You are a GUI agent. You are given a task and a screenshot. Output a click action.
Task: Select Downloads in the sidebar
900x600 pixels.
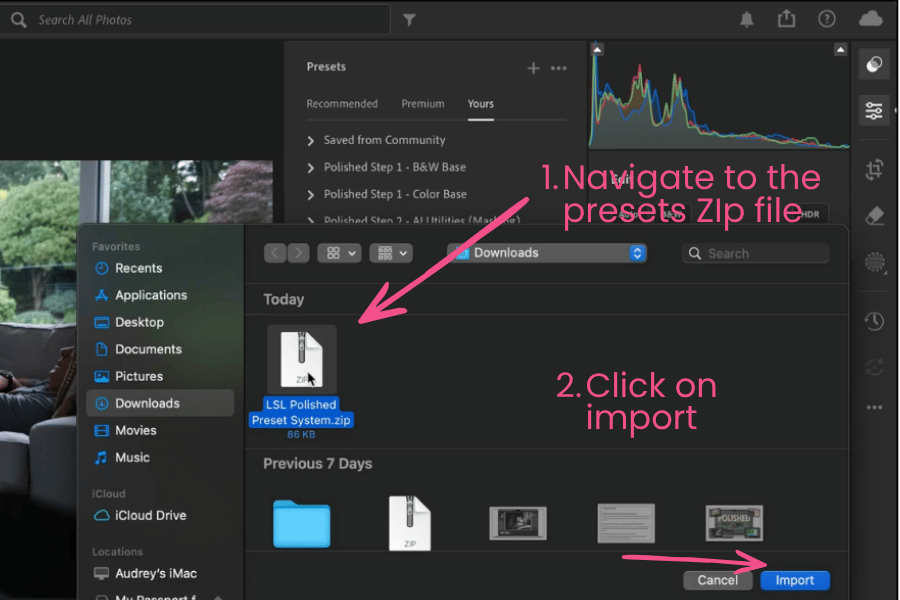(160, 403)
